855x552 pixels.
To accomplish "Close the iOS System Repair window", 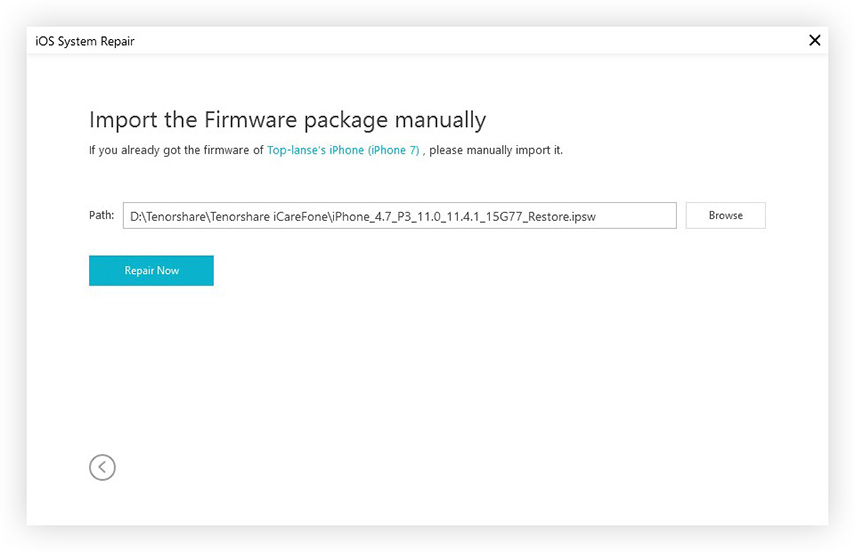I will (x=815, y=40).
